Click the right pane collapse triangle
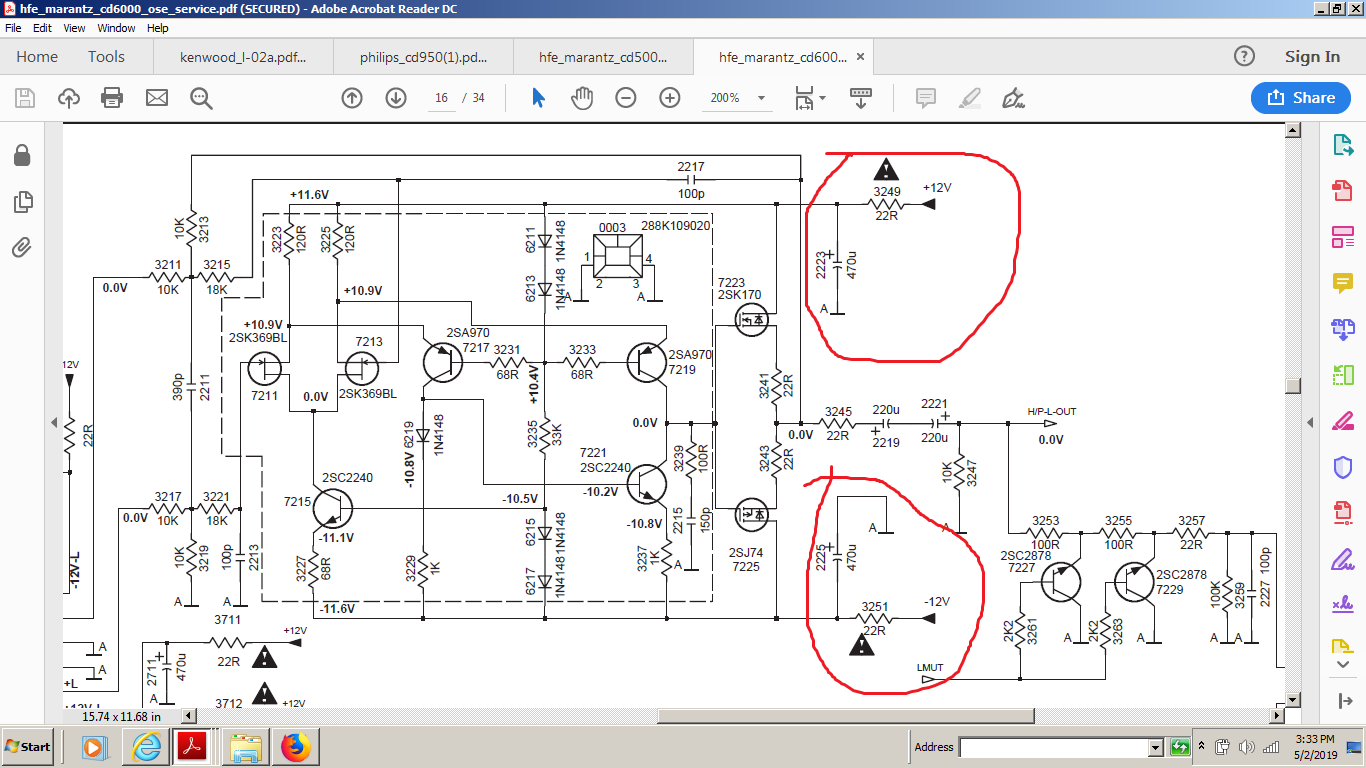 click(x=1310, y=423)
